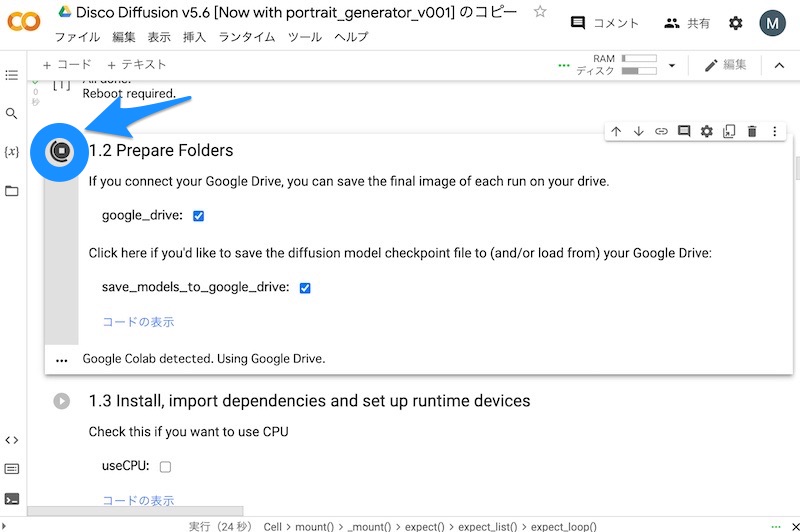This screenshot has width=800, height=532.
Task: Click the horizontal scrollbar at the bottom
Action: click(x=135, y=511)
